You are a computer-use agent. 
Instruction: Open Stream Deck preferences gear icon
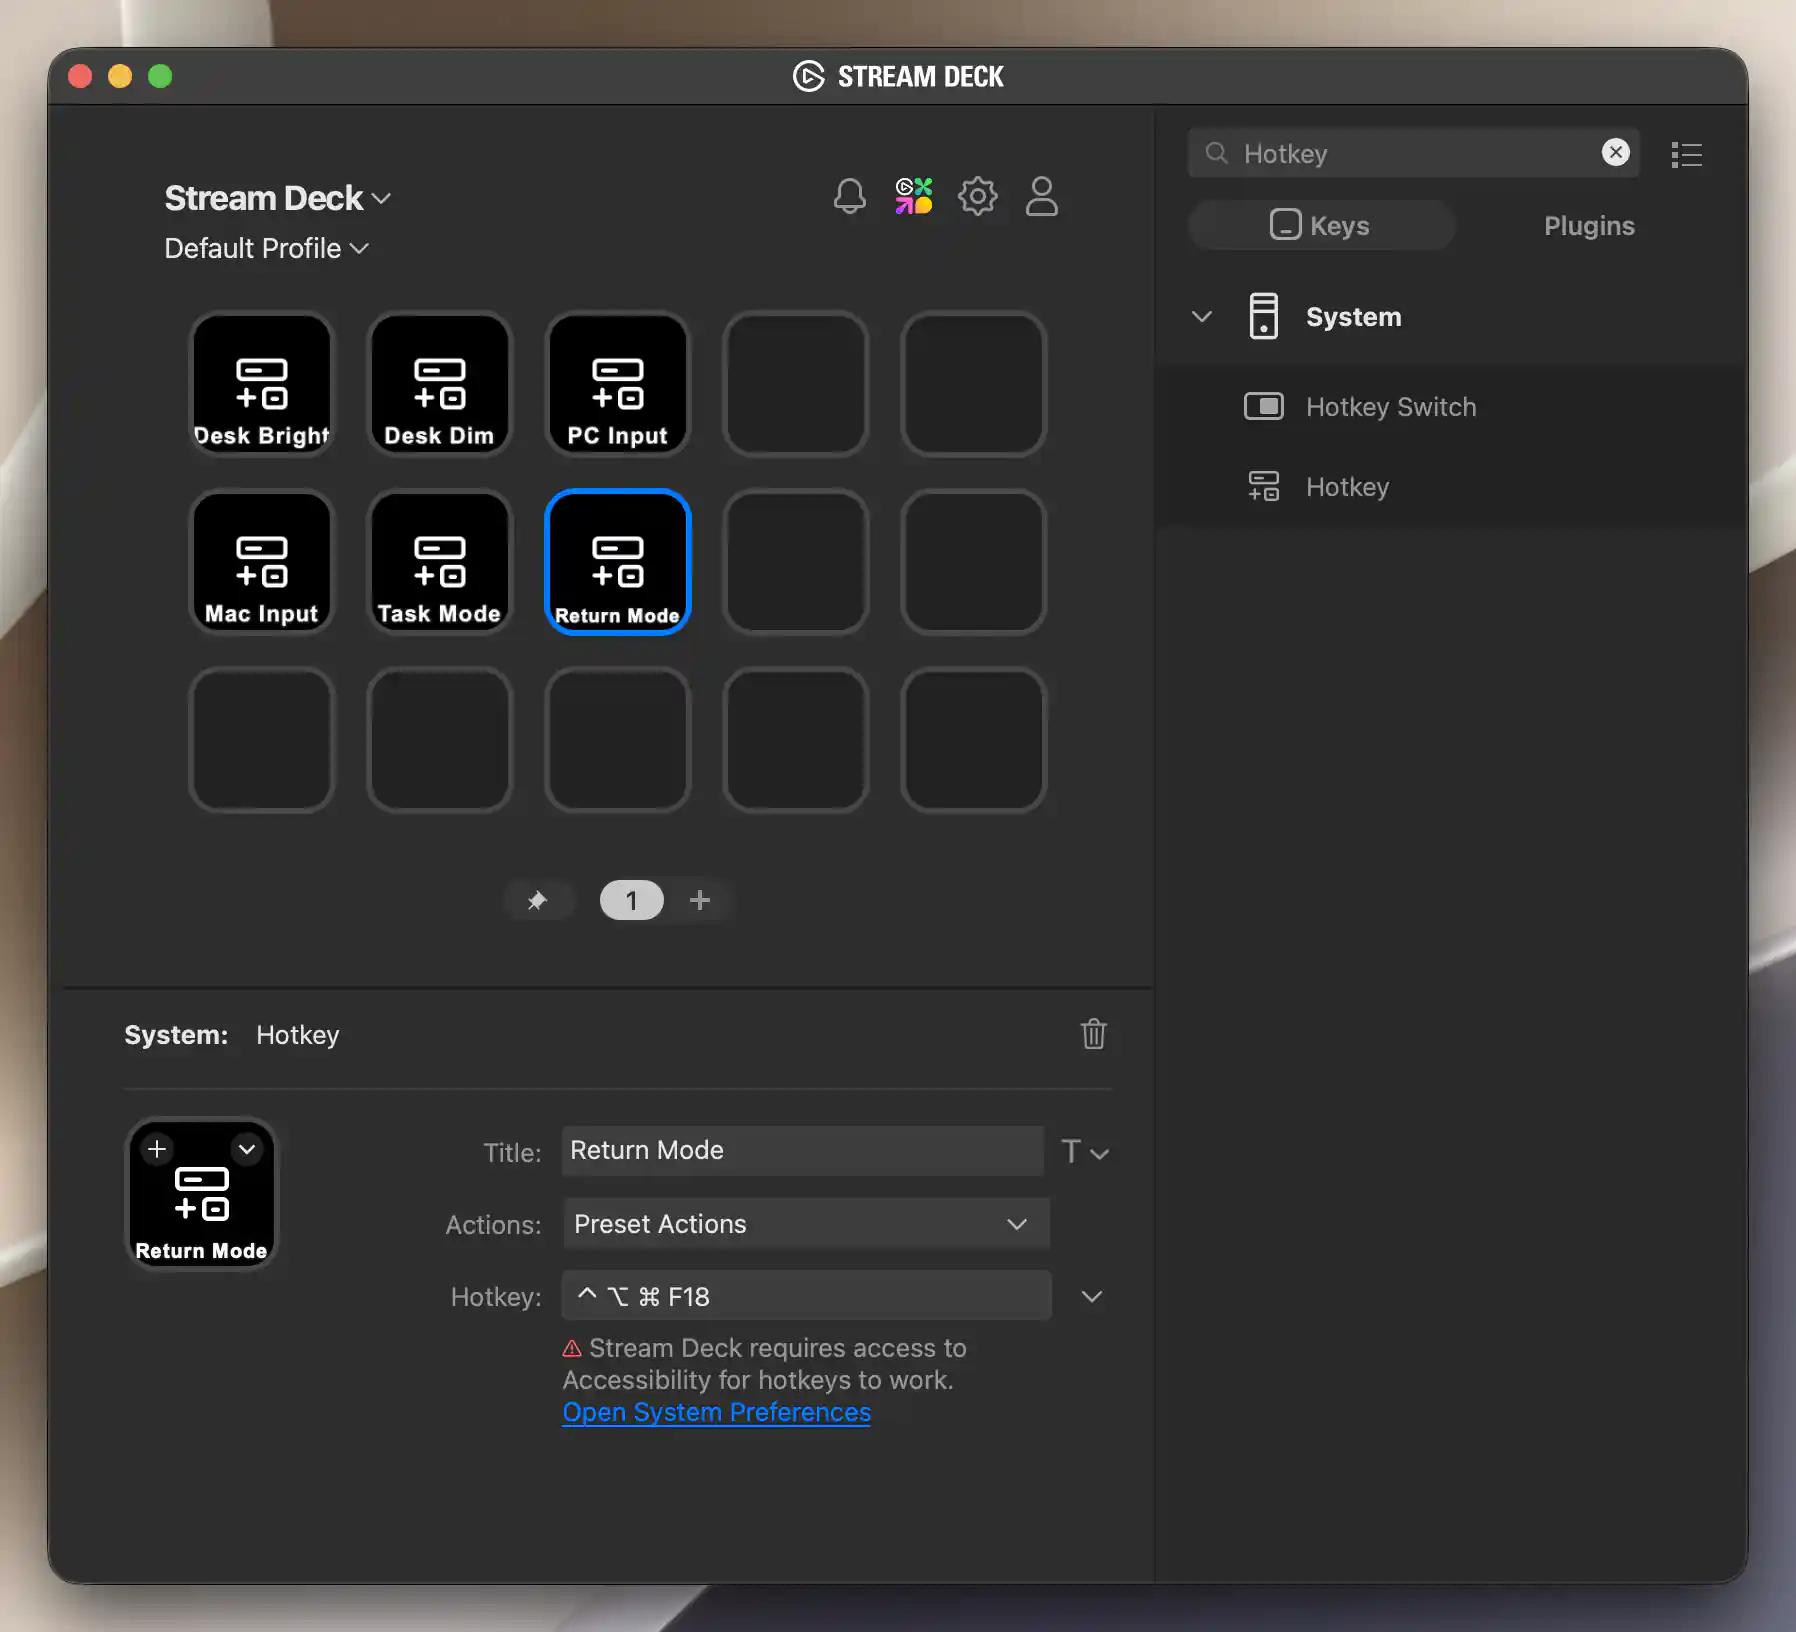tap(977, 196)
